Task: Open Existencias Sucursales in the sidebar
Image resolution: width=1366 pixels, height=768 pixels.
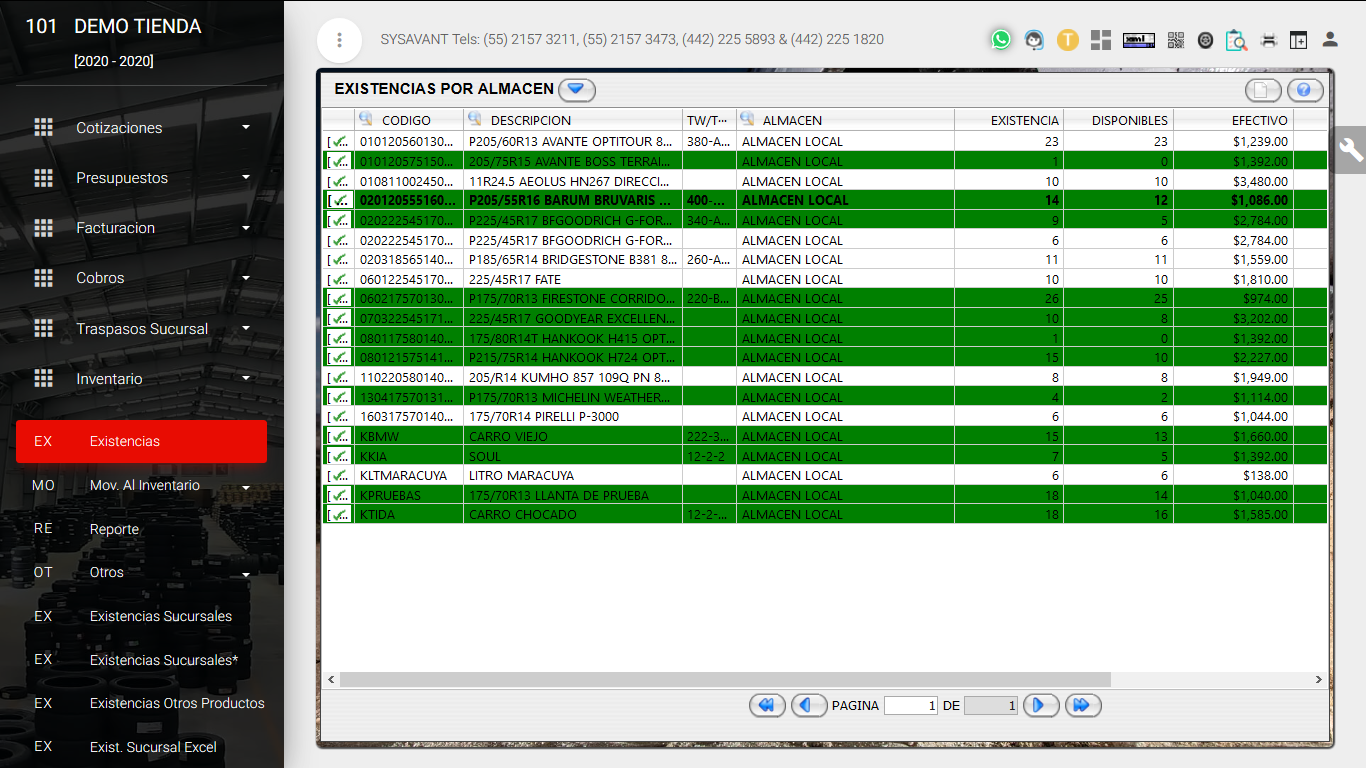Action: 160,616
